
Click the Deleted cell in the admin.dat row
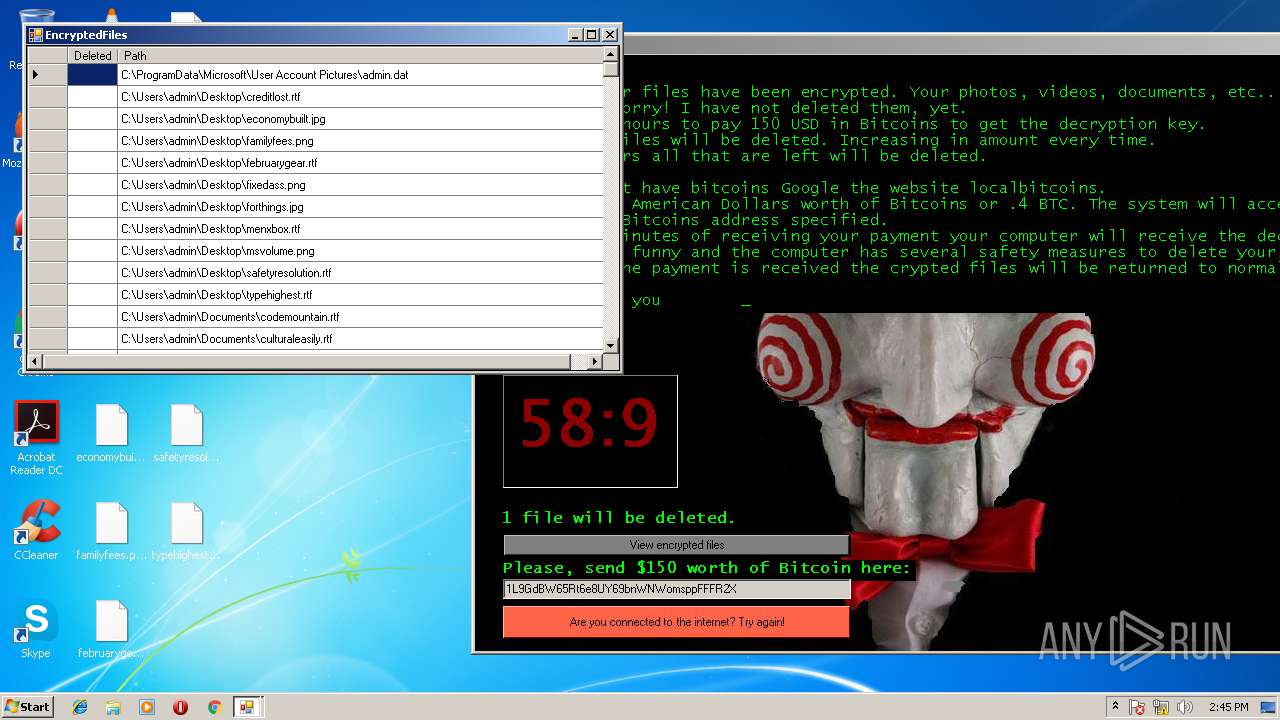tap(93, 75)
